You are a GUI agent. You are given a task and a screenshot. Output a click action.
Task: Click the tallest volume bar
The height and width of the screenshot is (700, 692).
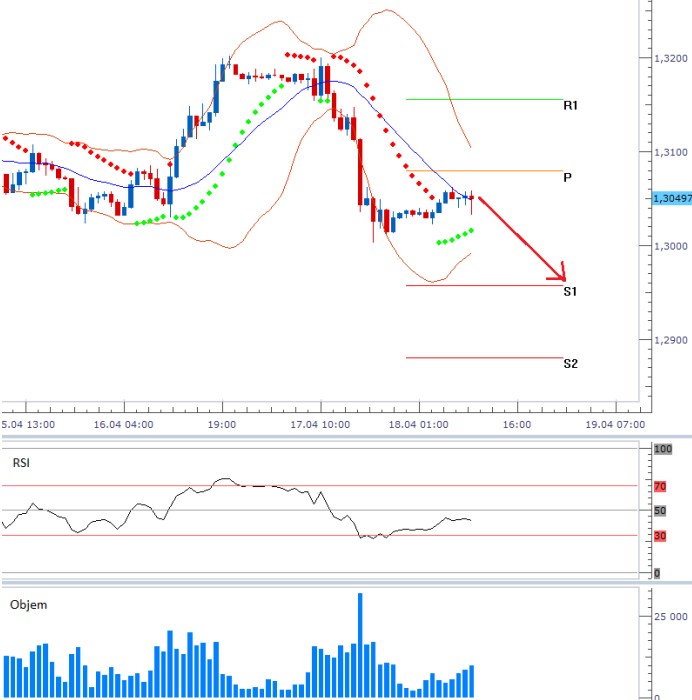(x=360, y=645)
